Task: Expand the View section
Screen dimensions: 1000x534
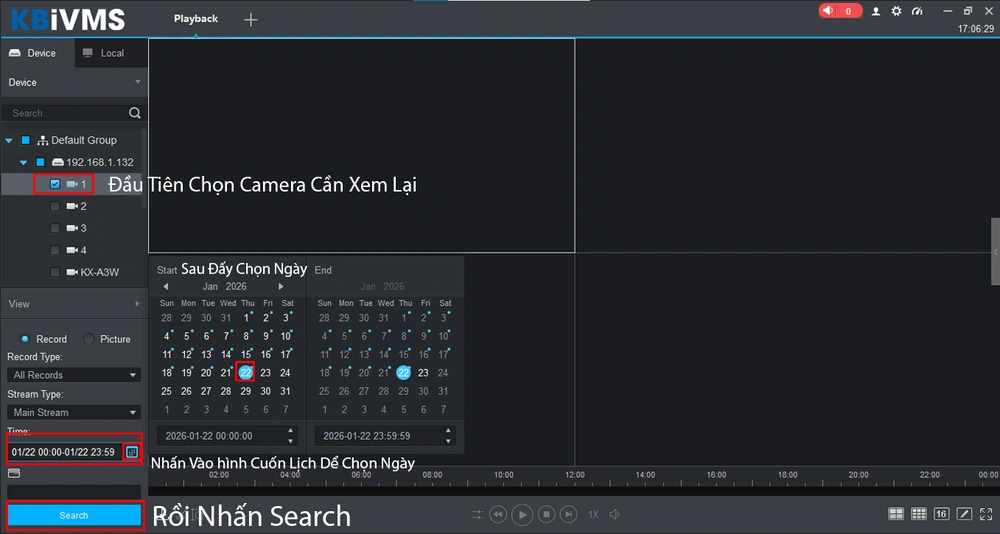Action: [138, 304]
